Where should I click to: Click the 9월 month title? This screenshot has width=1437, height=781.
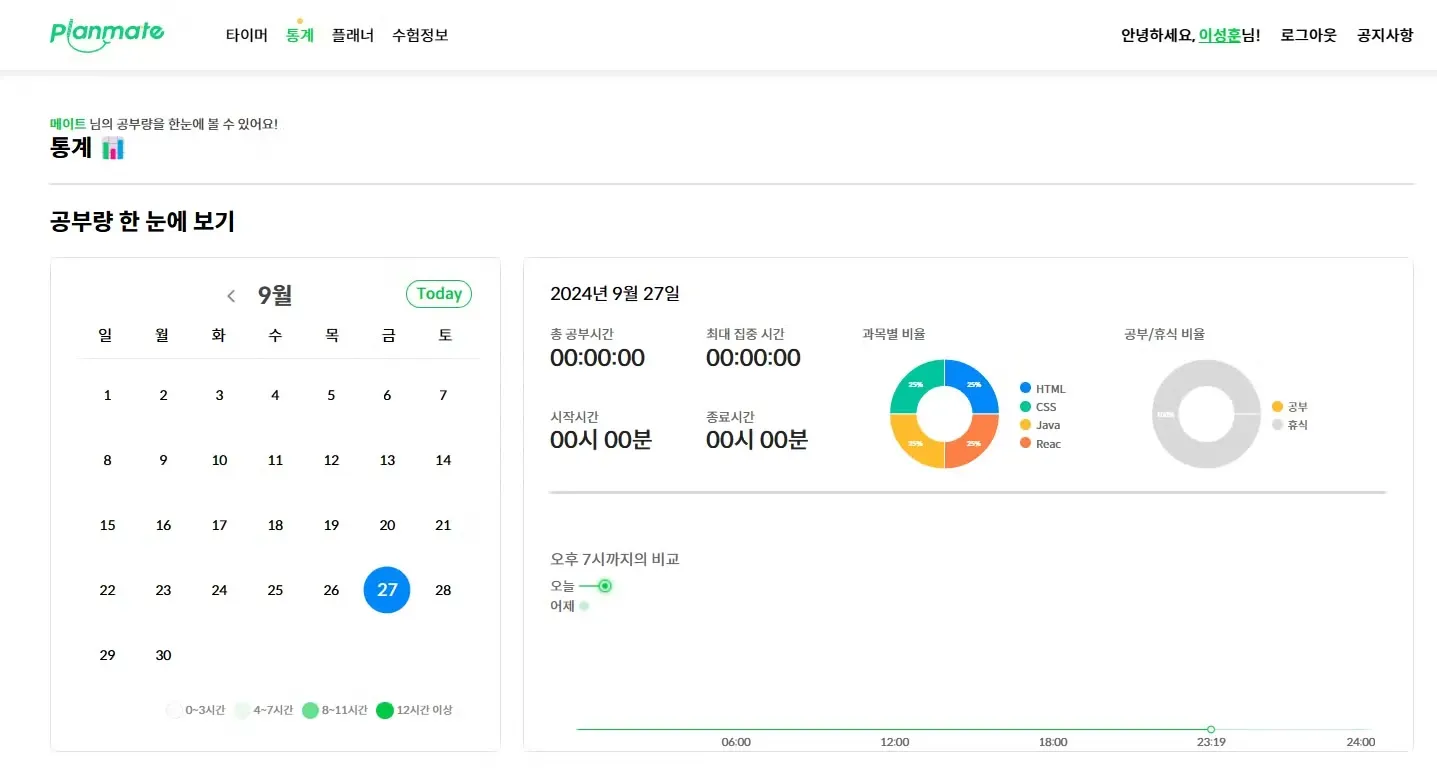coord(275,295)
